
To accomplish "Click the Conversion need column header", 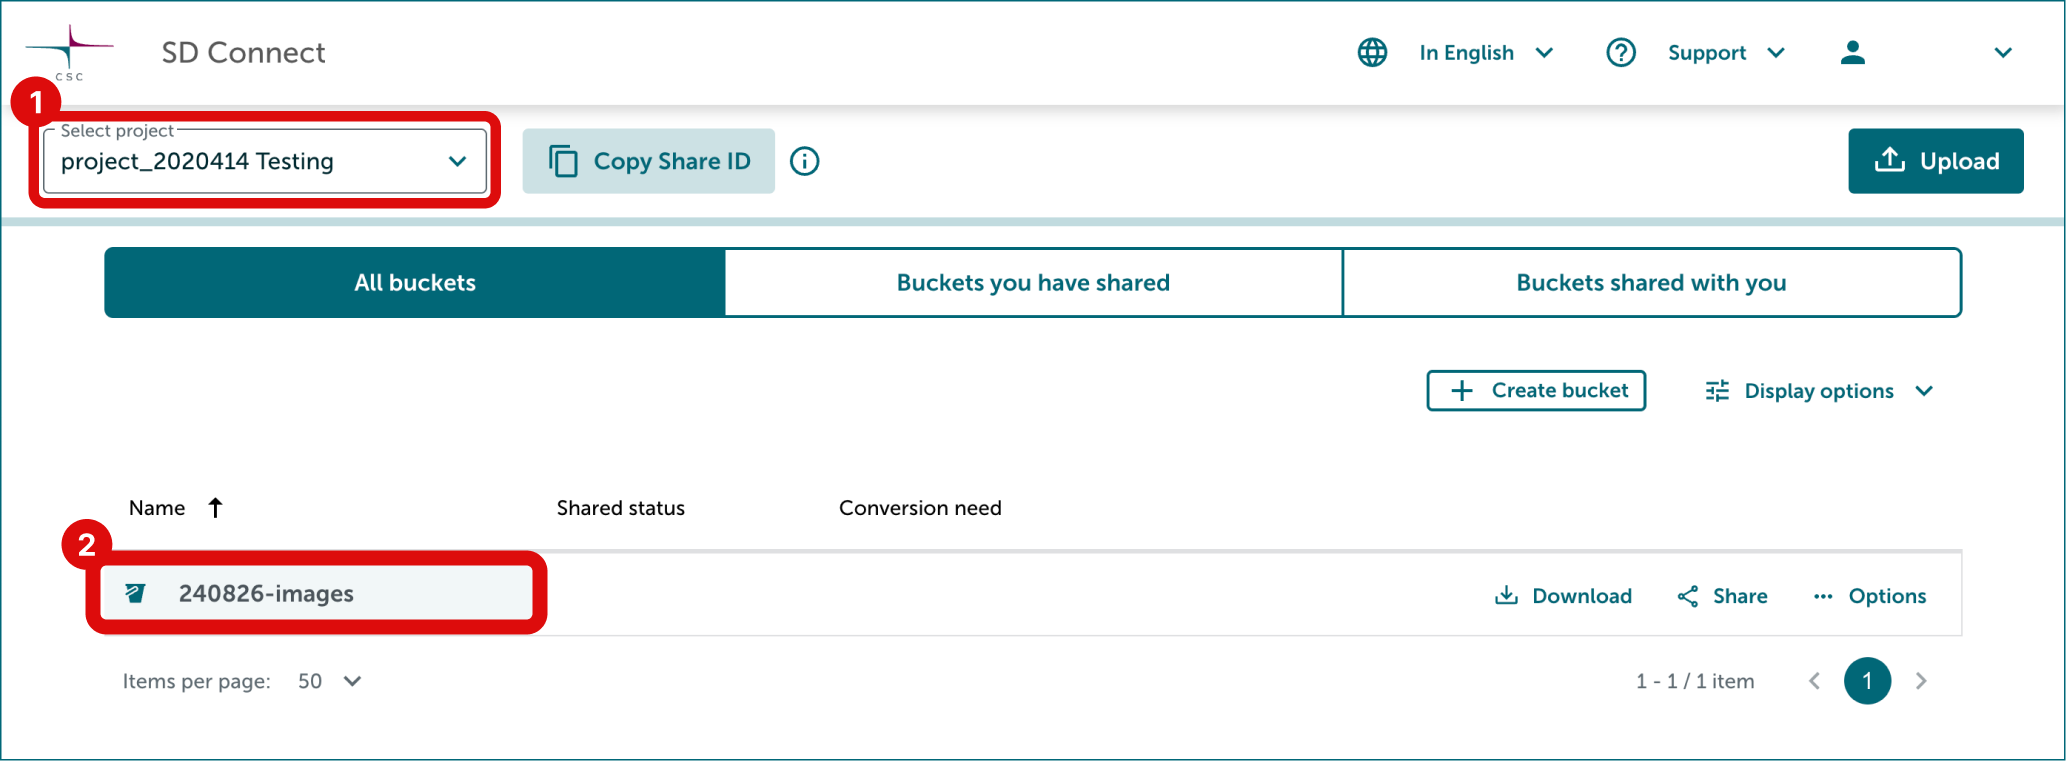I will 920,508.
